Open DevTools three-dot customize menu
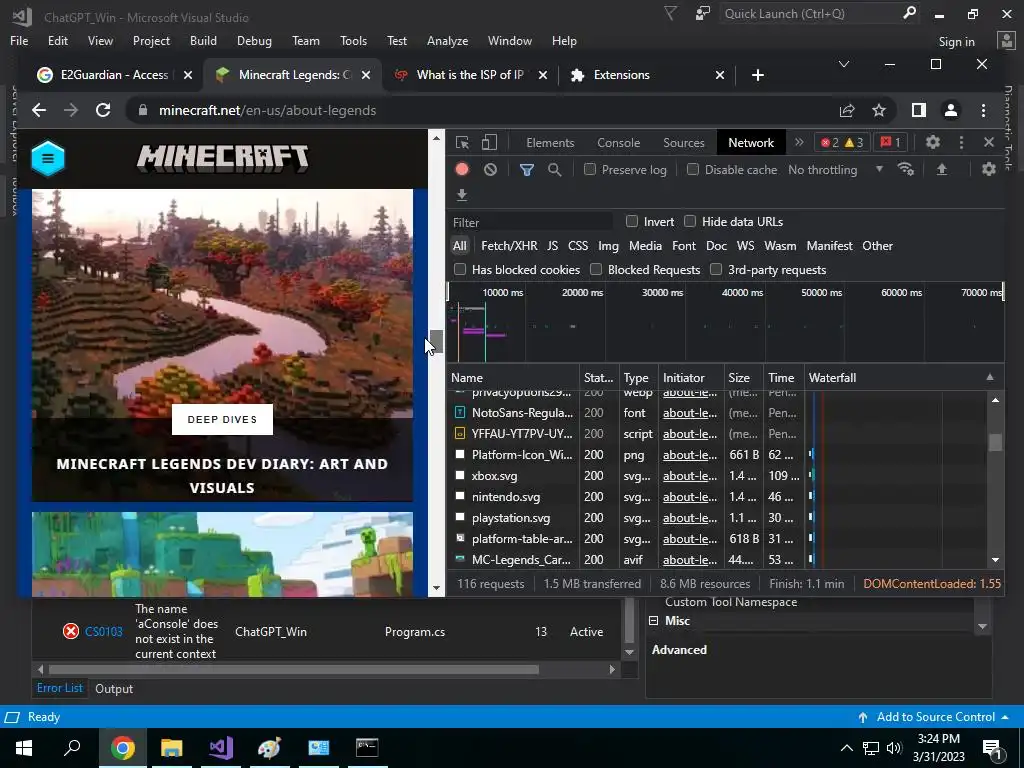1024x768 pixels. point(961,142)
